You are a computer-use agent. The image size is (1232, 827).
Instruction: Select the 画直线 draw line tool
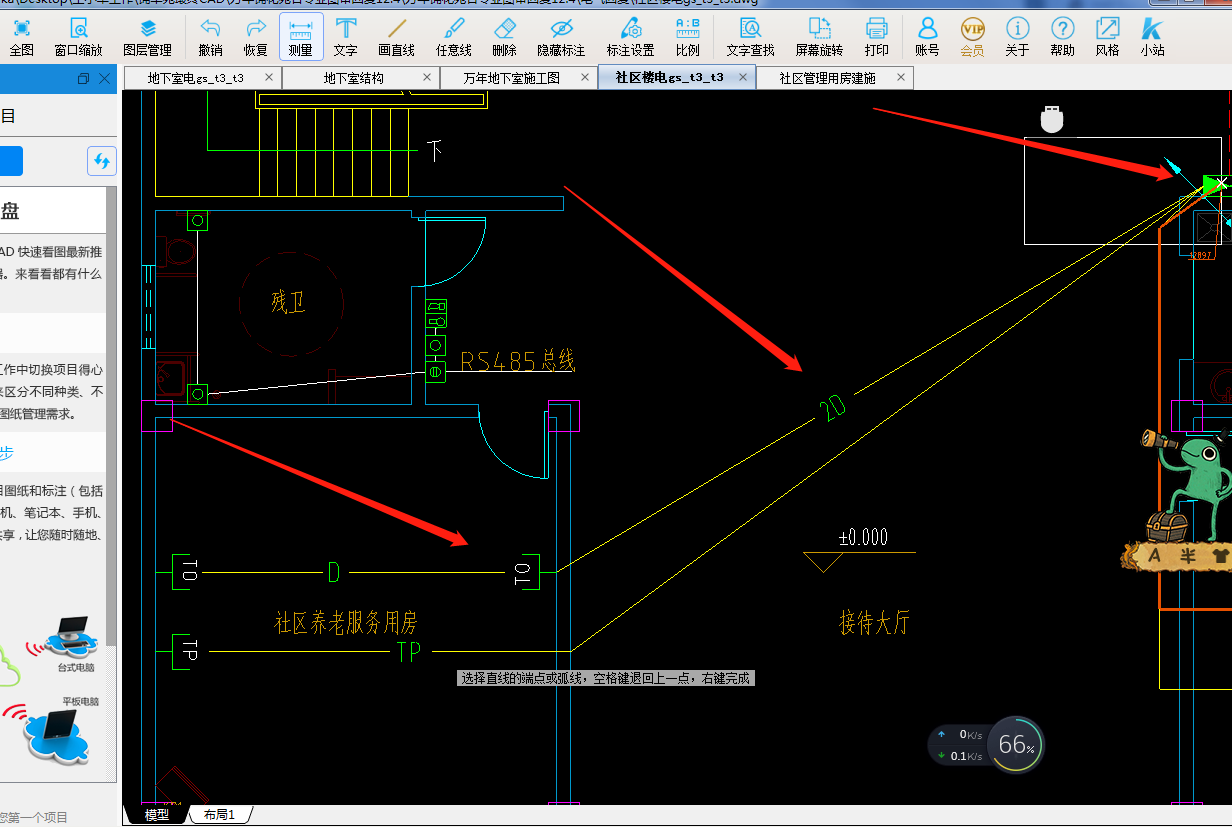397,37
